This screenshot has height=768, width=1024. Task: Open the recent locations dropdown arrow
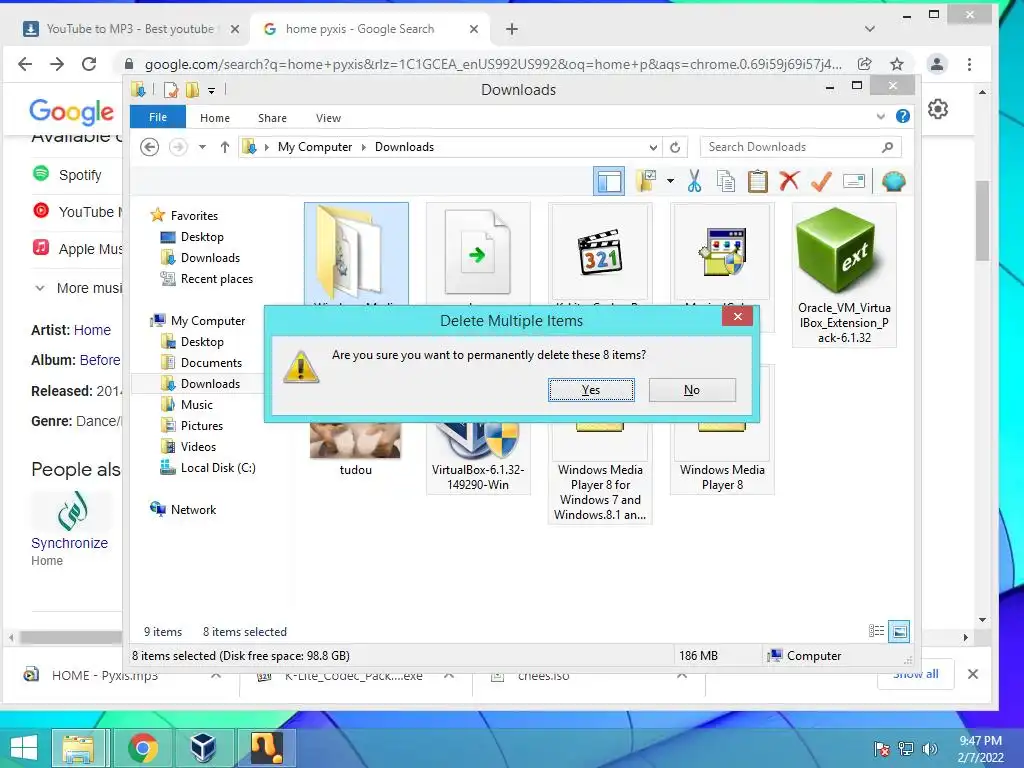[x=202, y=147]
